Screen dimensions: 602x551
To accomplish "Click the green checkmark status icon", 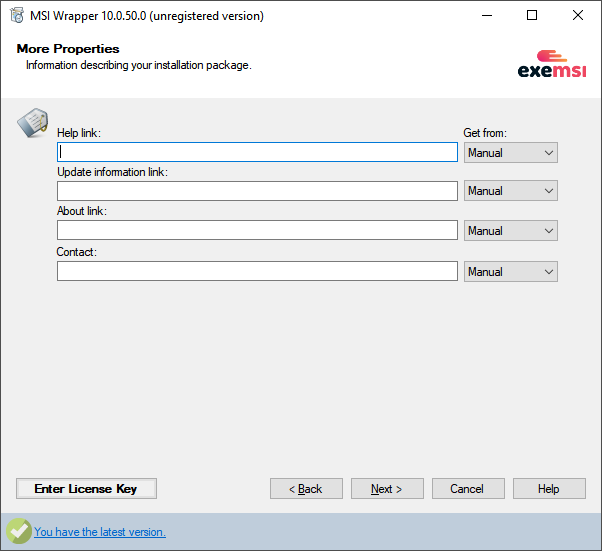I will click(x=18, y=531).
